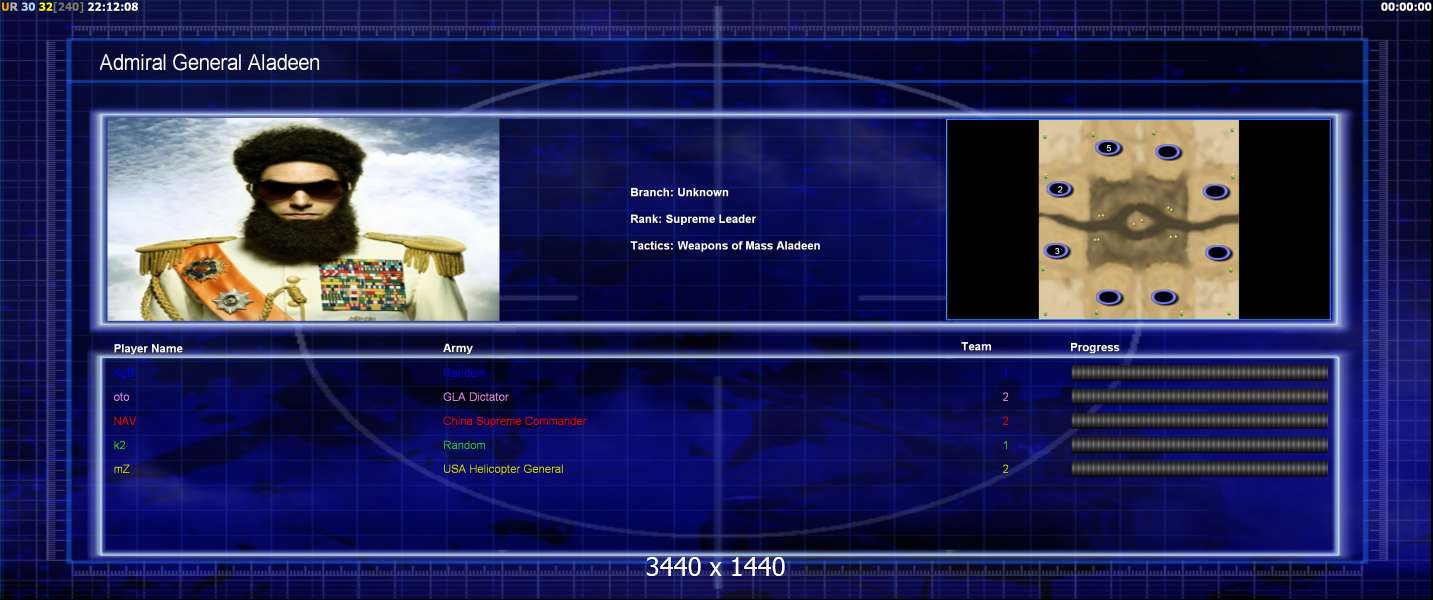Click the China Supreme Commander army entry
Screen dimensions: 1433x600
pos(515,421)
